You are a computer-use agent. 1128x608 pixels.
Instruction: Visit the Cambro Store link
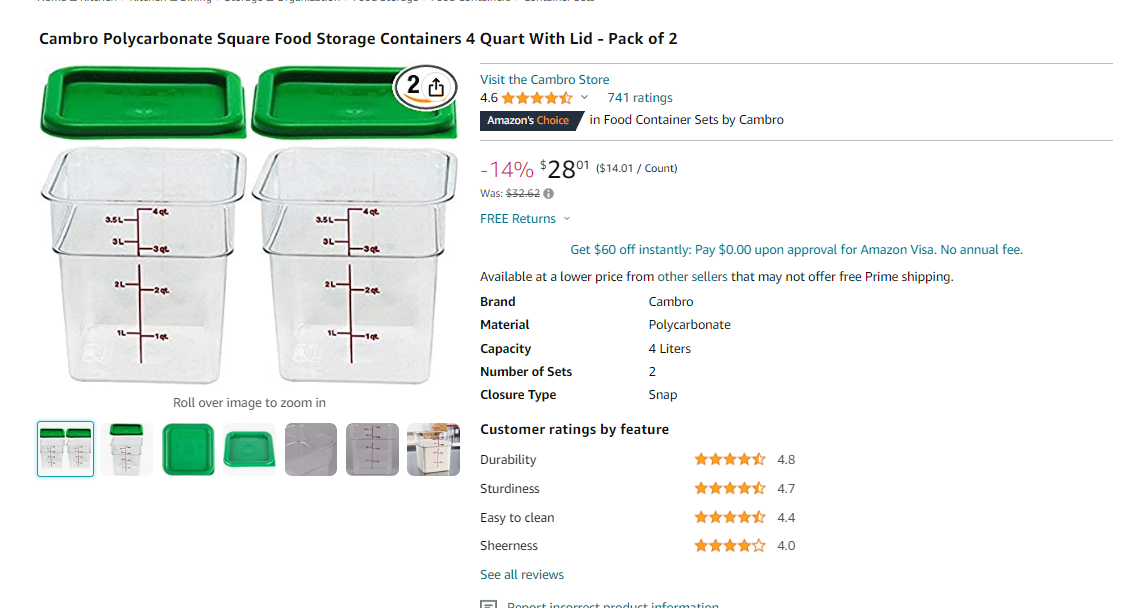545,79
